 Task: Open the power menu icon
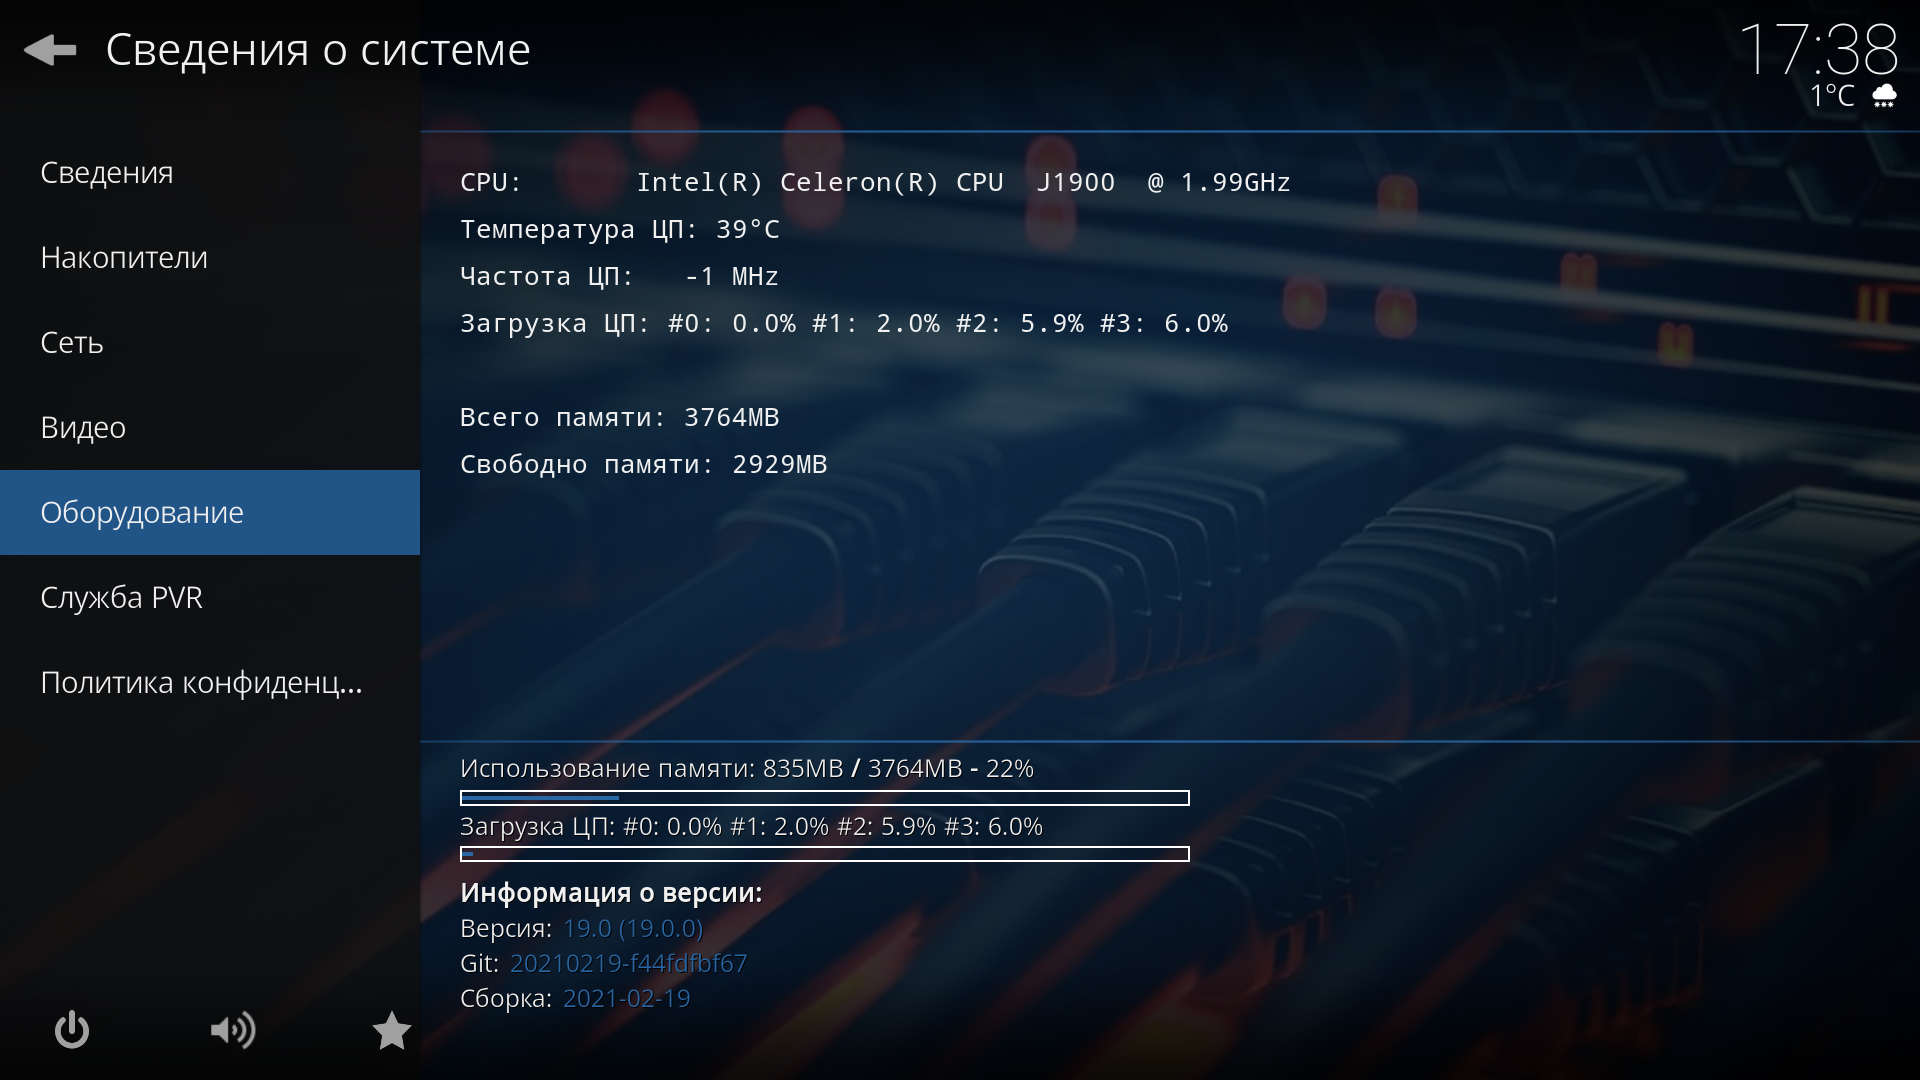[x=71, y=1030]
